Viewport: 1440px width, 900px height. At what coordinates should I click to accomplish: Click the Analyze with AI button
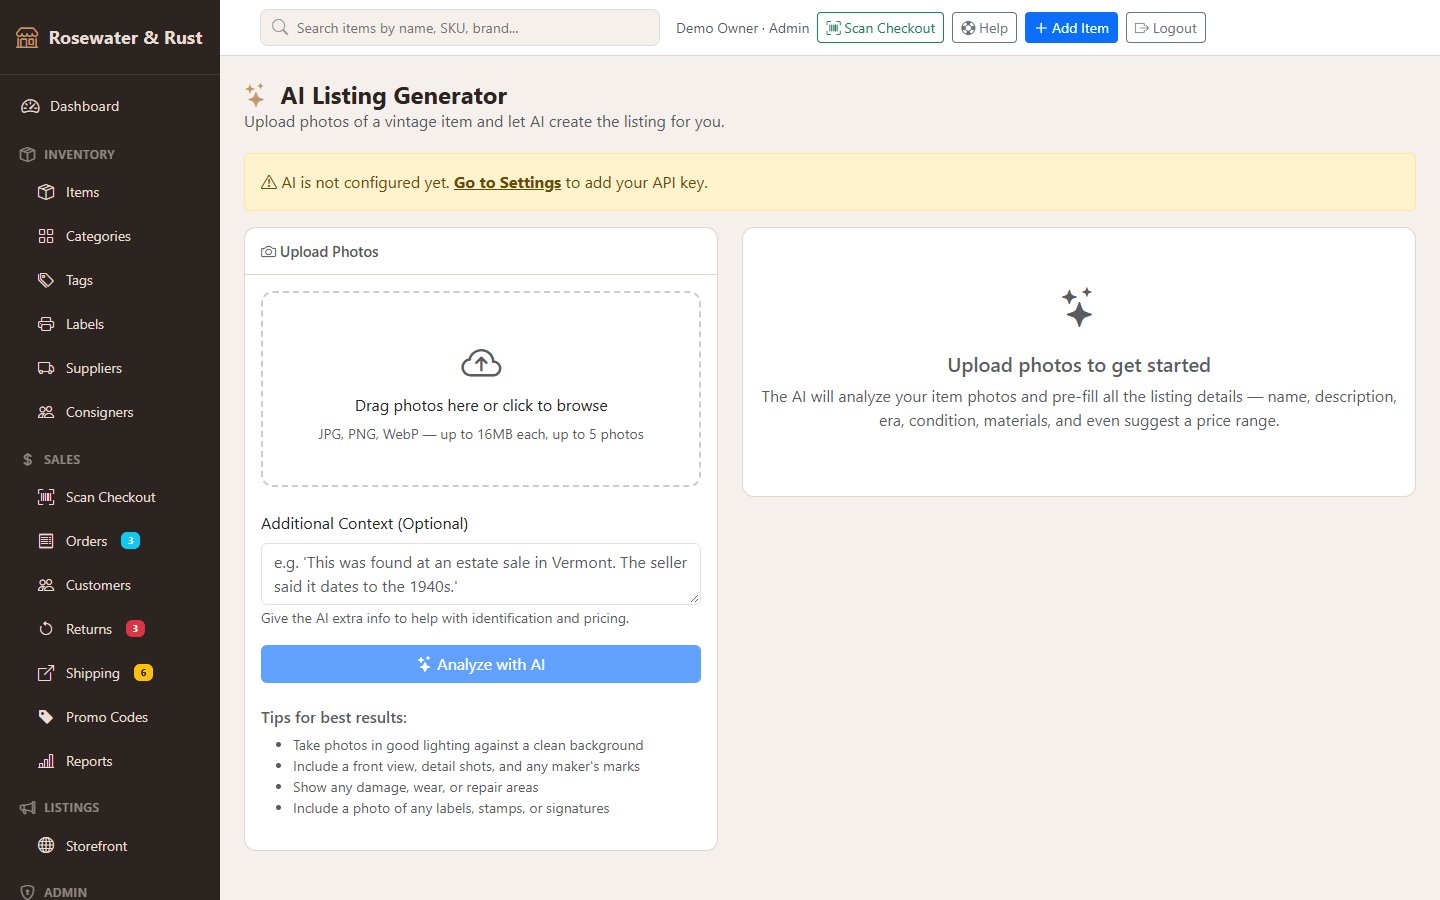481,664
